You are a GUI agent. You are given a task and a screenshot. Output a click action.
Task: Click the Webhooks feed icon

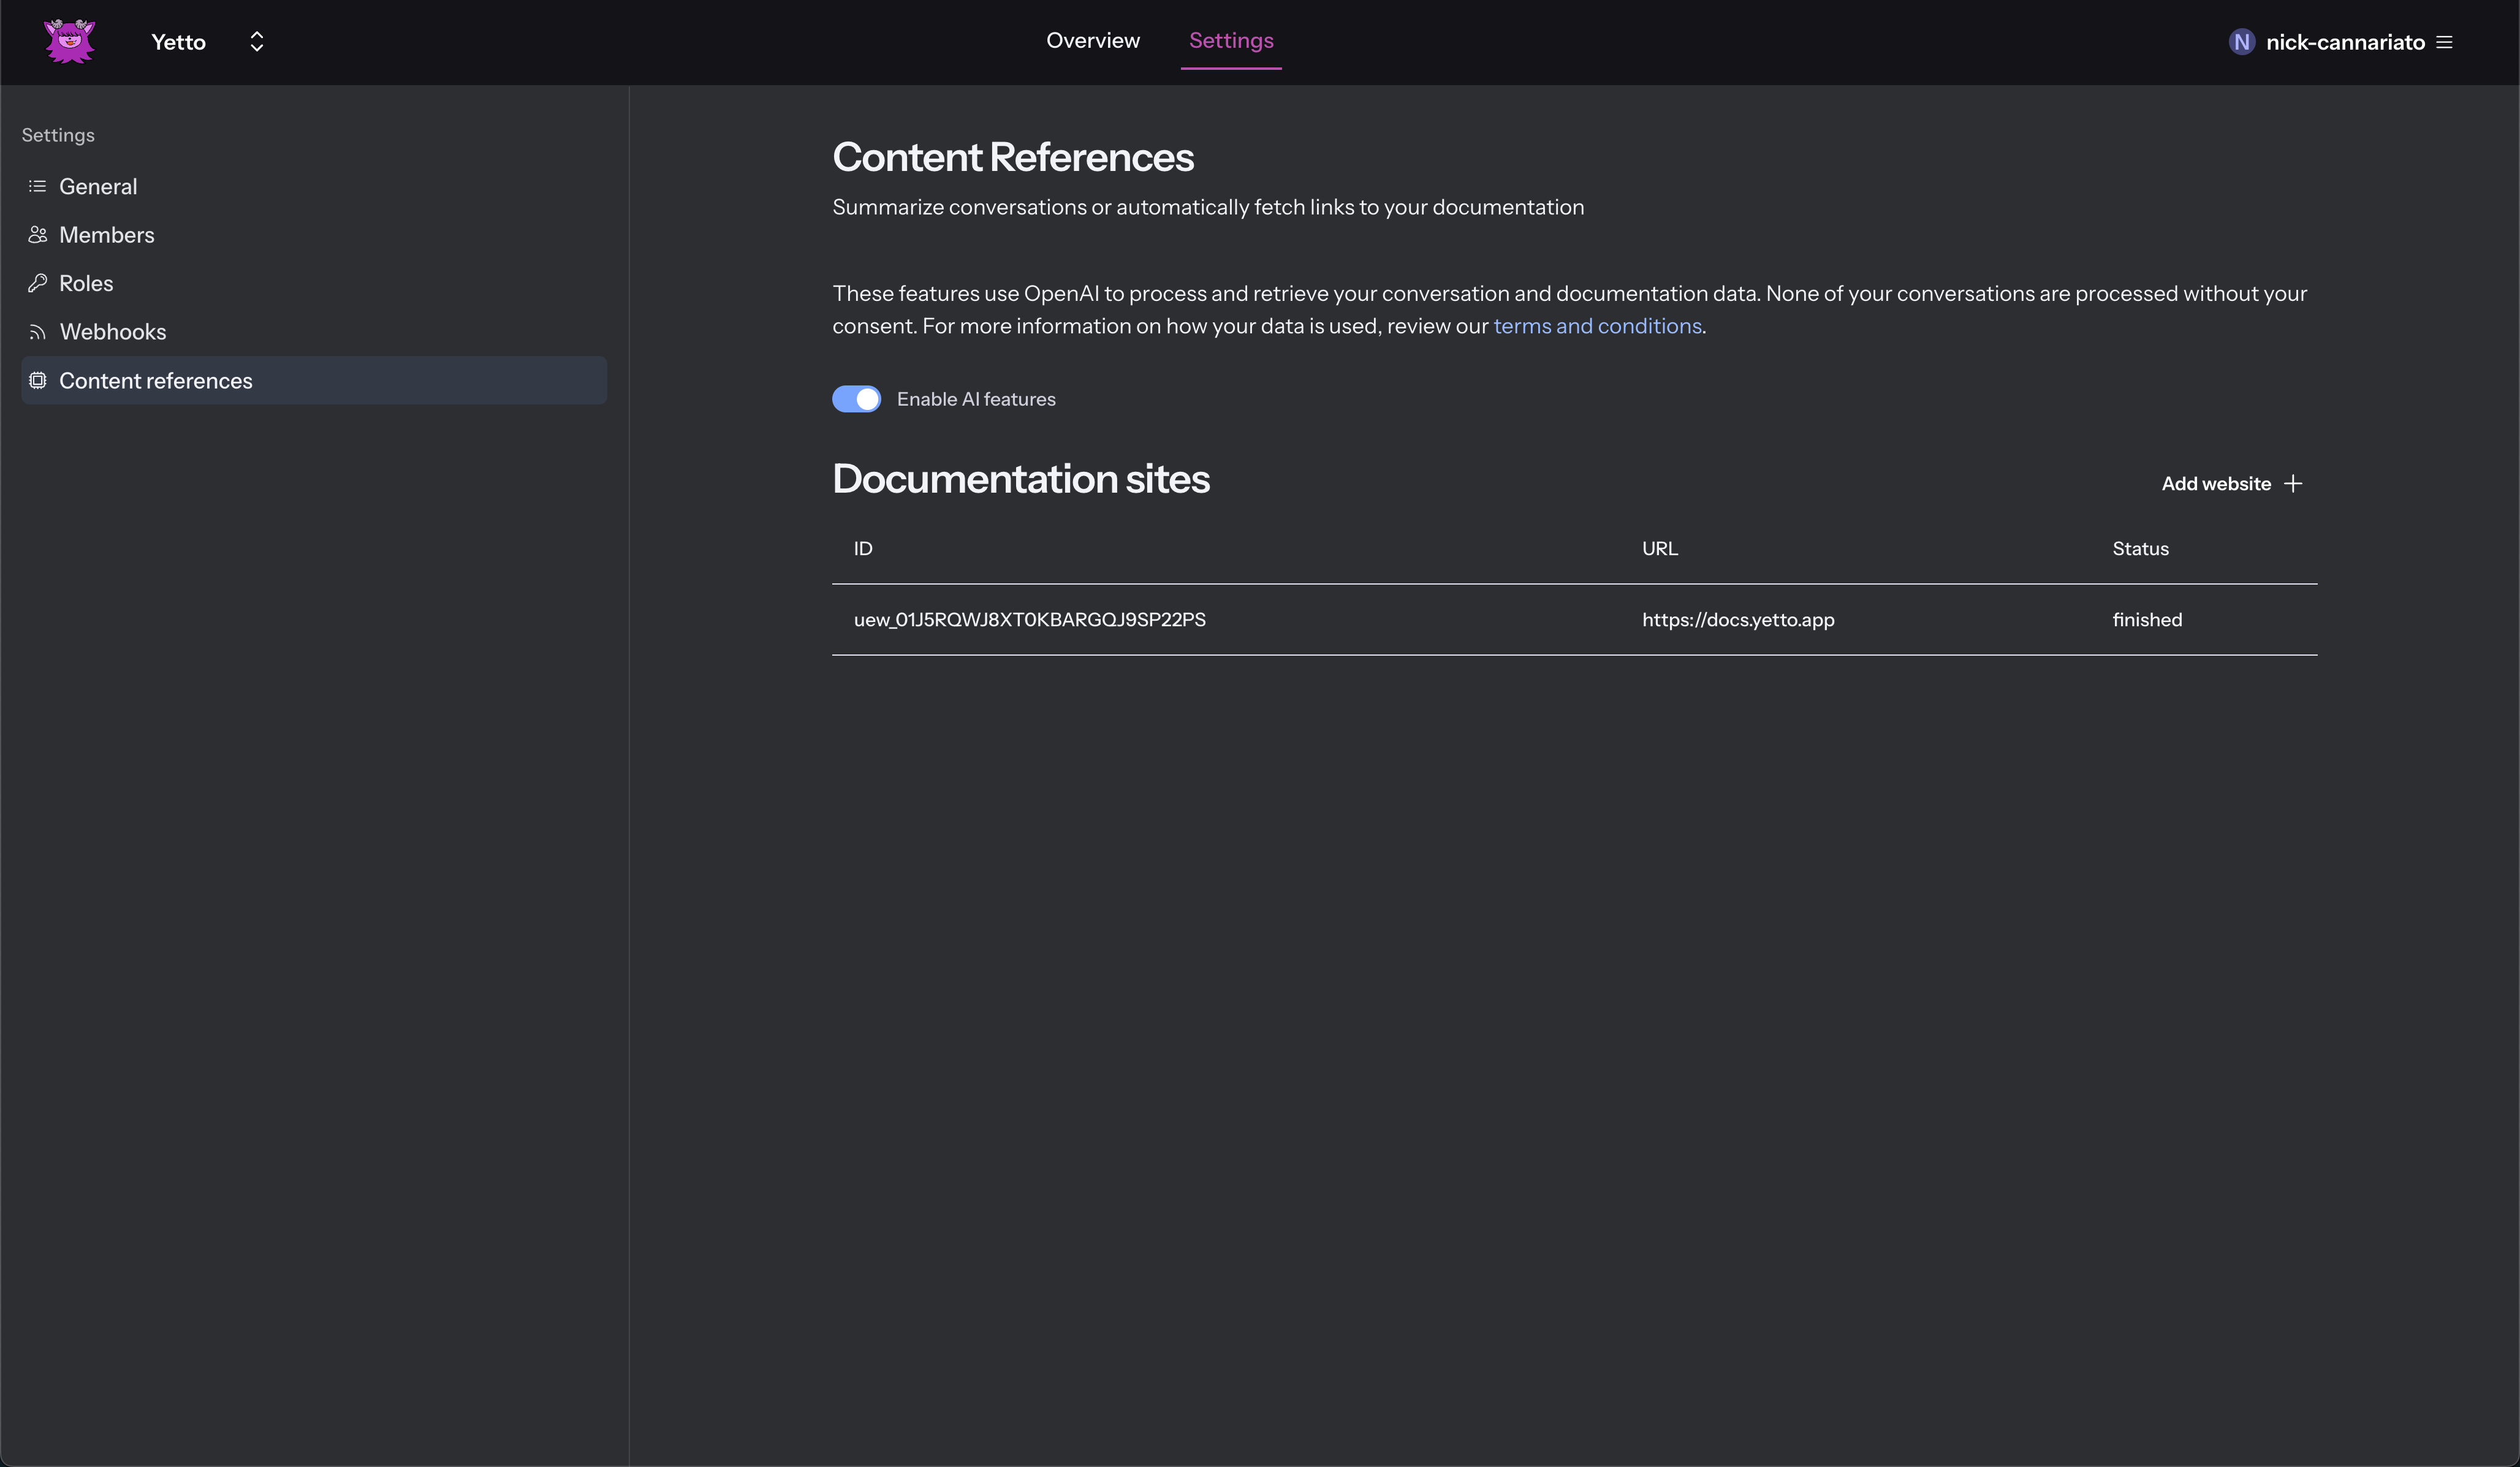(x=38, y=332)
